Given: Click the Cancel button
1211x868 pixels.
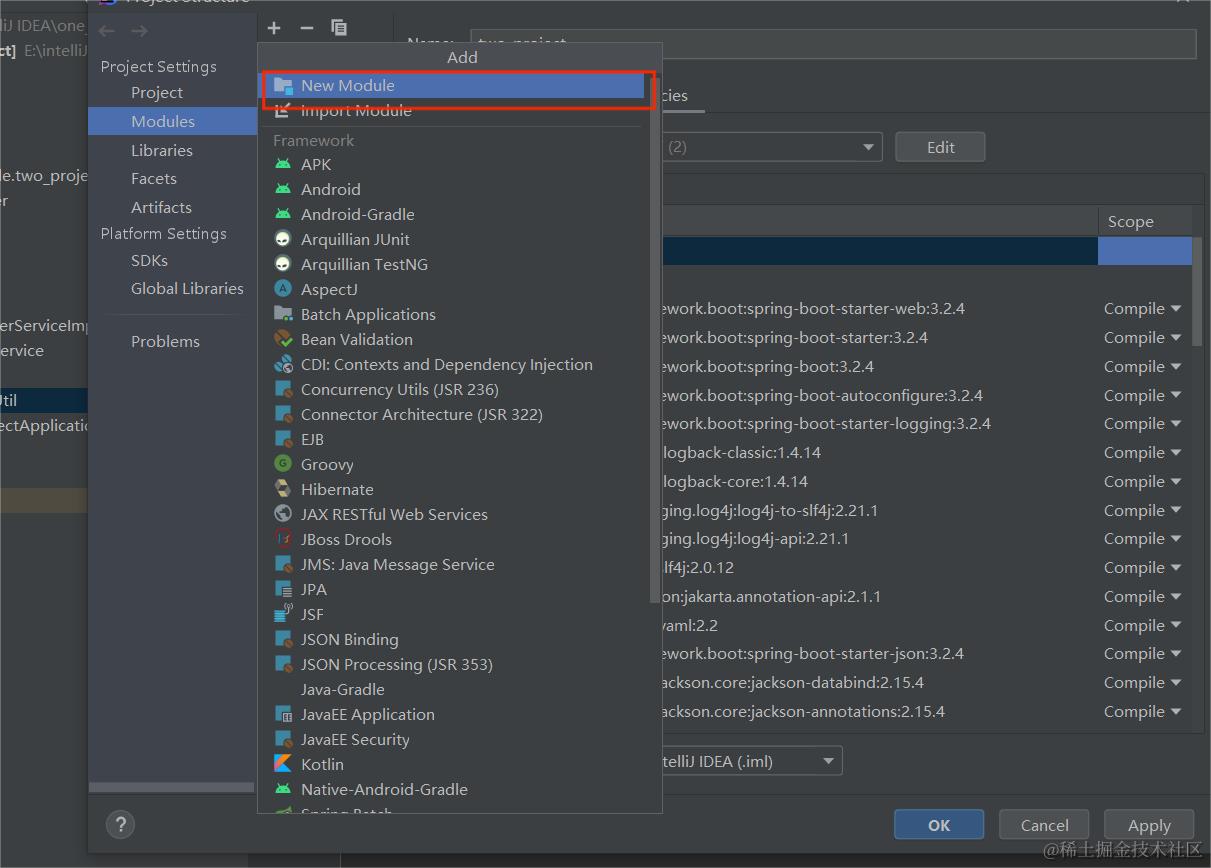Looking at the screenshot, I should pyautogui.click(x=1045, y=825).
